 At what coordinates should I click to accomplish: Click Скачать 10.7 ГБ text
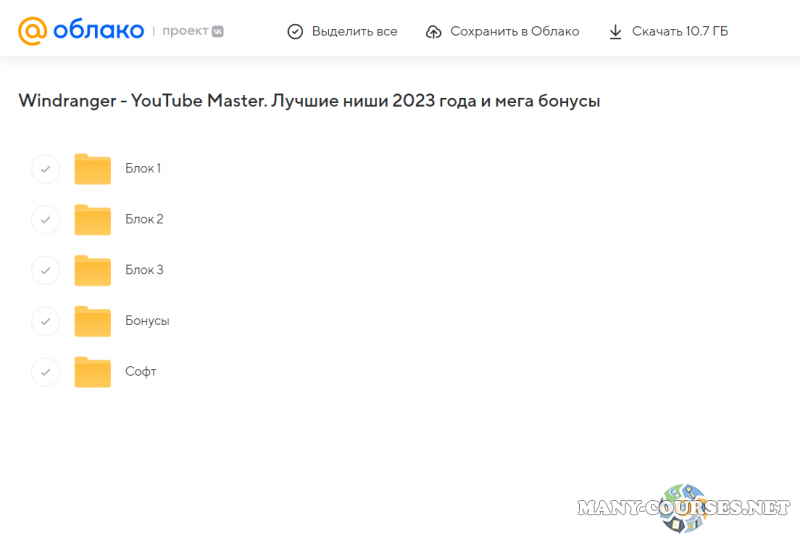pos(680,32)
